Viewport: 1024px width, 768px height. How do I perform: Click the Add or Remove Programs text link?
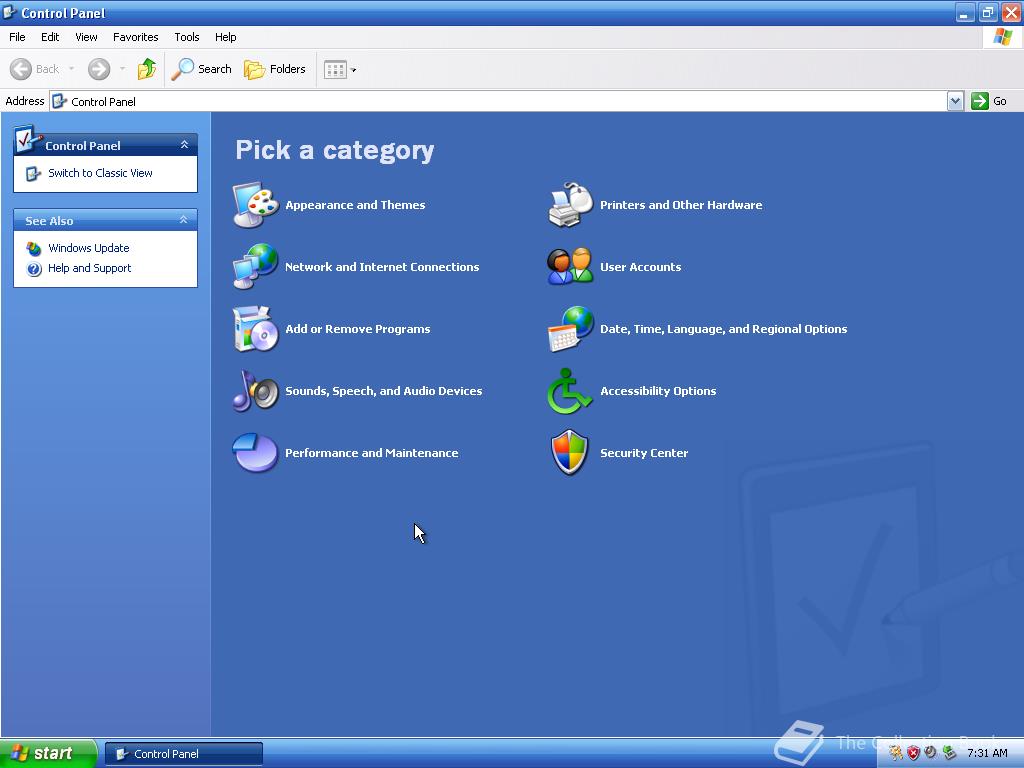358,328
